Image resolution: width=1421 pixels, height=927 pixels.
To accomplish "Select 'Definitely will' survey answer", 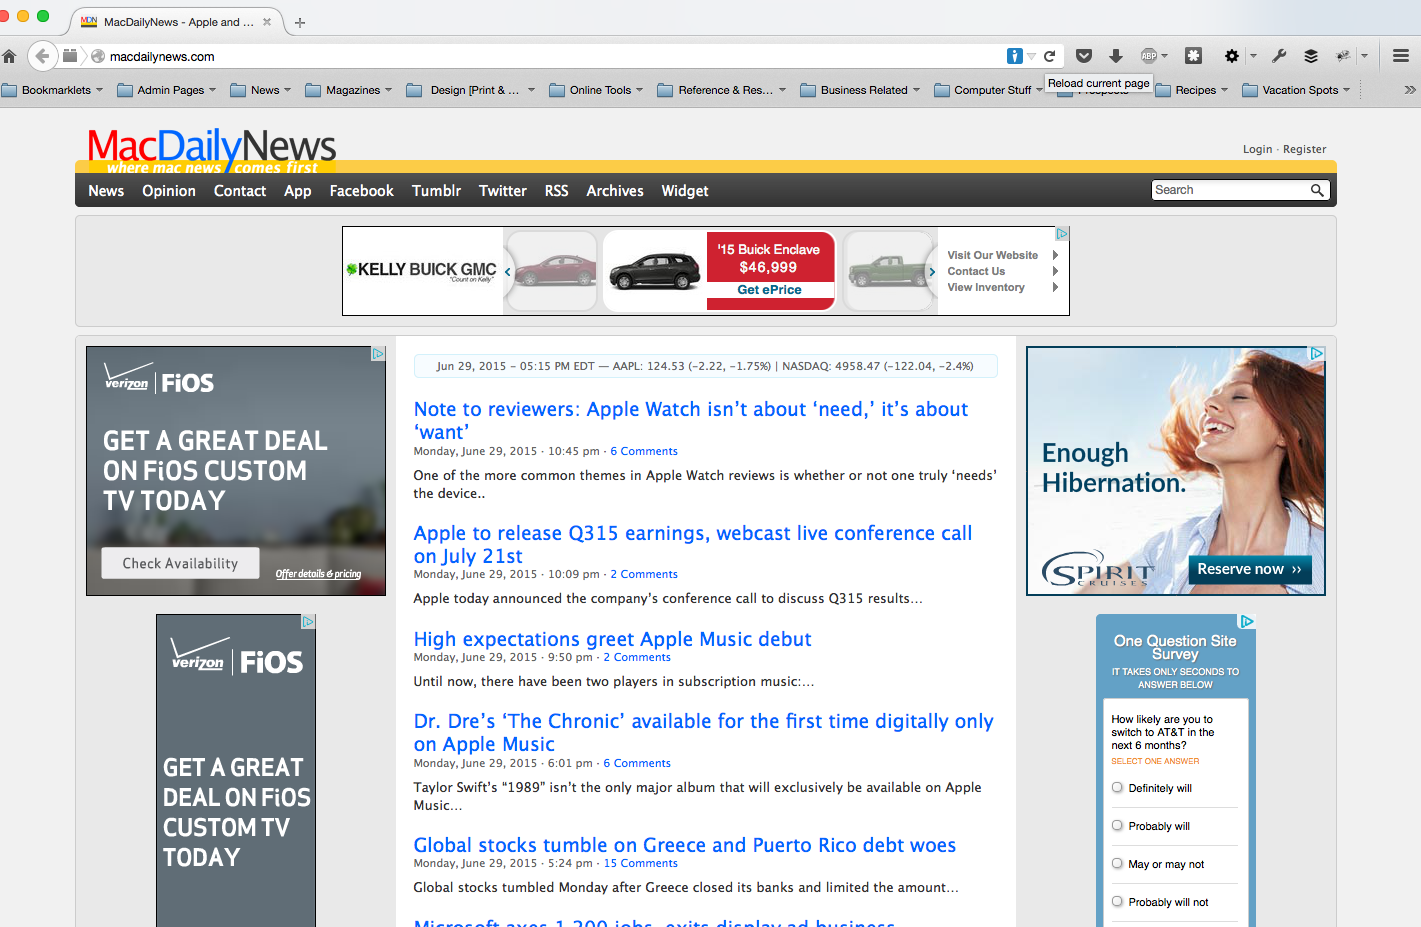I will click(1117, 788).
